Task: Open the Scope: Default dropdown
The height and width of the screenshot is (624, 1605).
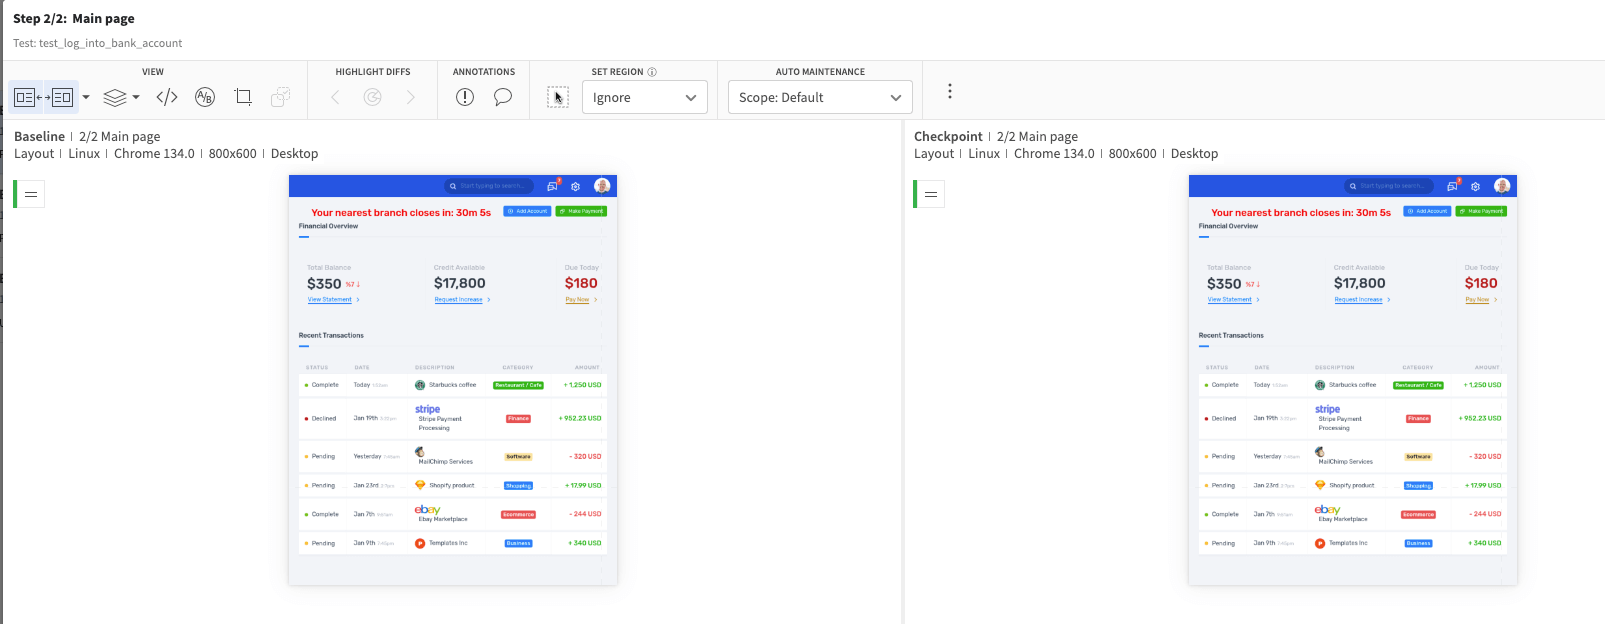Action: coord(820,97)
